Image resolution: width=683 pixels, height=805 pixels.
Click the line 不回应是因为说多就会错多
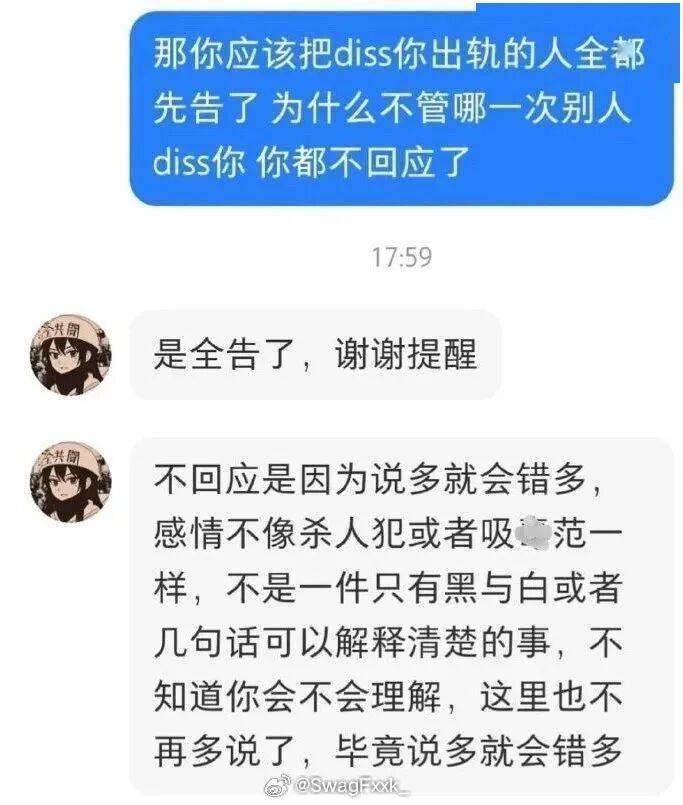[377, 480]
